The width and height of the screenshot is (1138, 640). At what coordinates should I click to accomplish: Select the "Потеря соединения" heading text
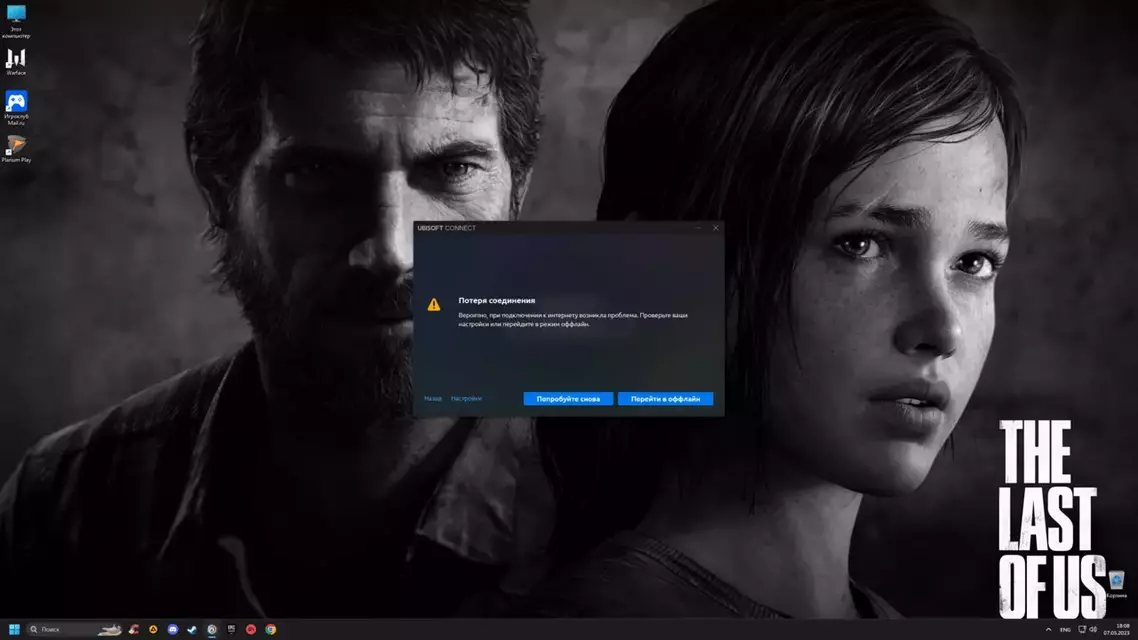click(496, 300)
